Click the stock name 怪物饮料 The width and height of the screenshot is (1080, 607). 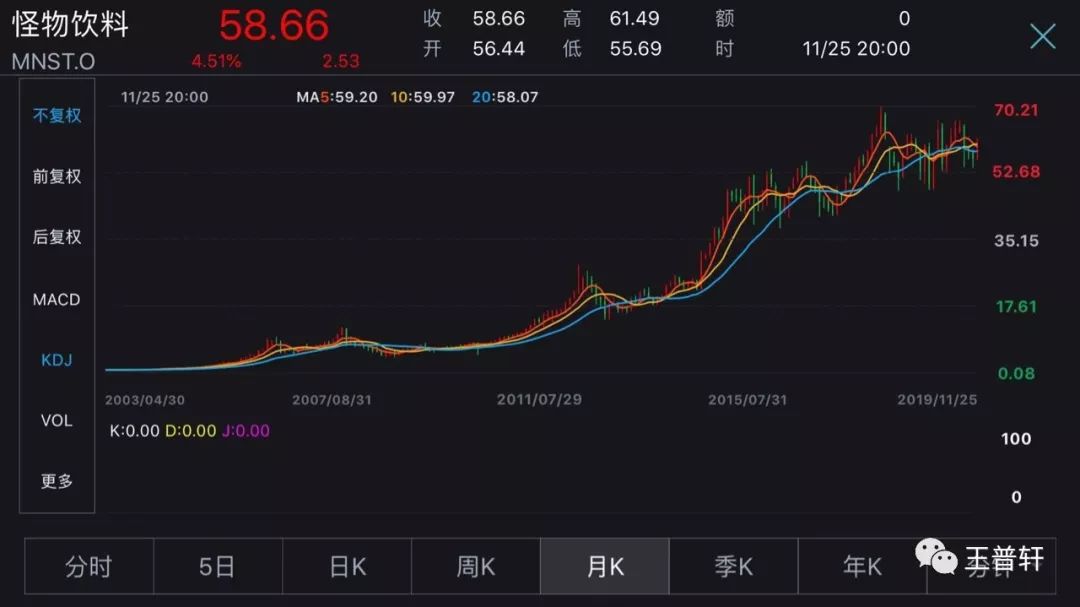pyautogui.click(x=70, y=23)
